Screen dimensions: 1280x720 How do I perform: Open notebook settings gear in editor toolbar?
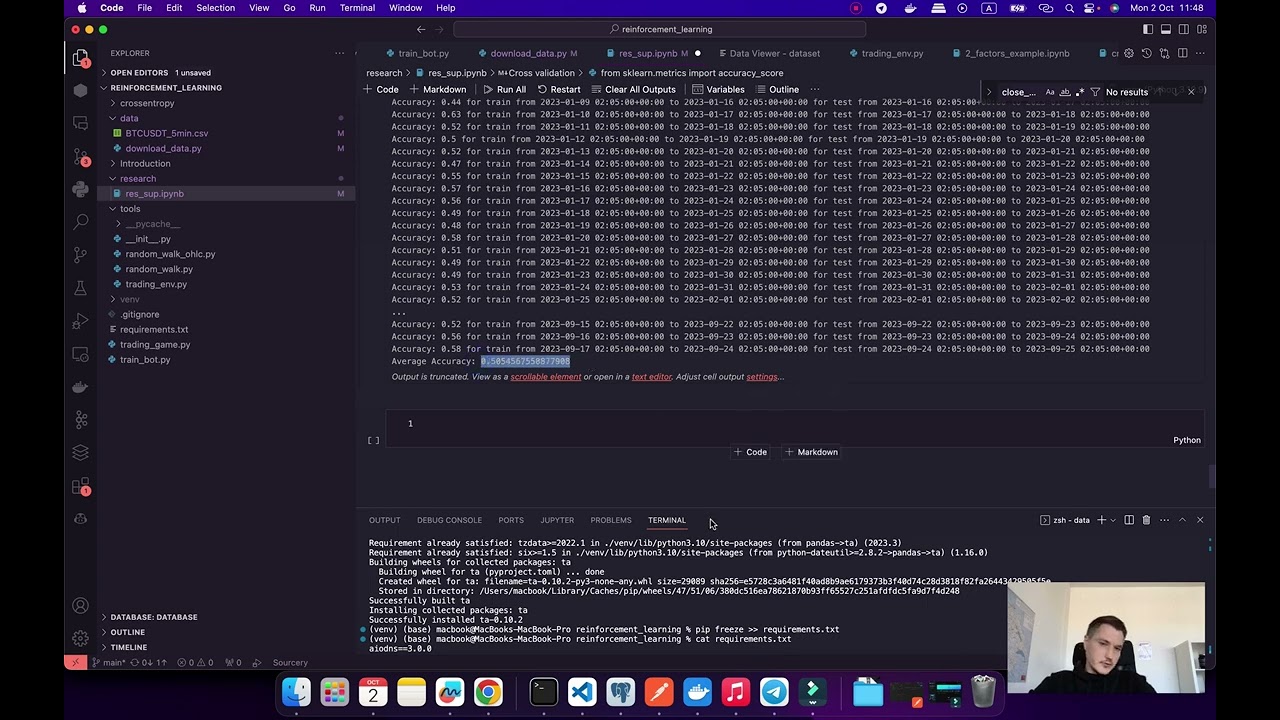point(1129,53)
